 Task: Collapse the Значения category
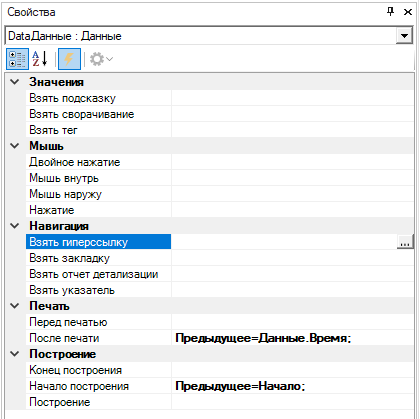pos(15,82)
